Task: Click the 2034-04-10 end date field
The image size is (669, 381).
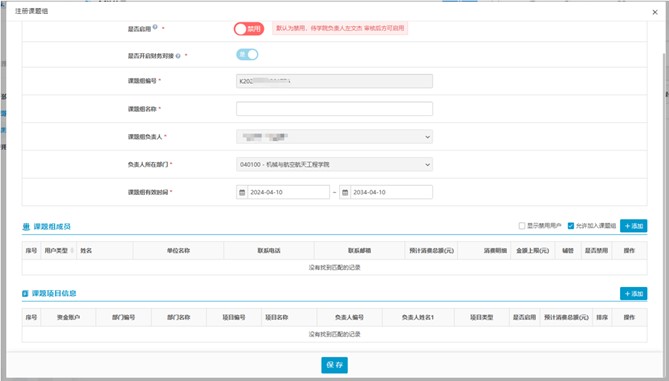Action: pyautogui.click(x=391, y=192)
